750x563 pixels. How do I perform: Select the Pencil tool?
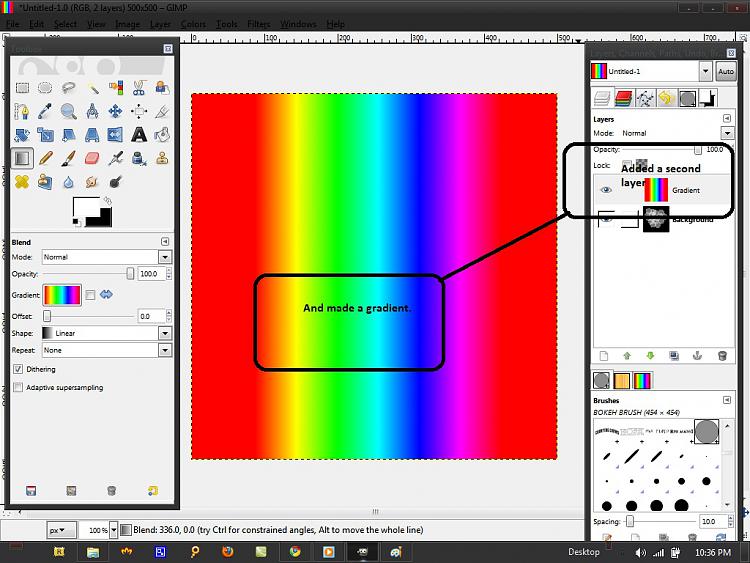45,158
